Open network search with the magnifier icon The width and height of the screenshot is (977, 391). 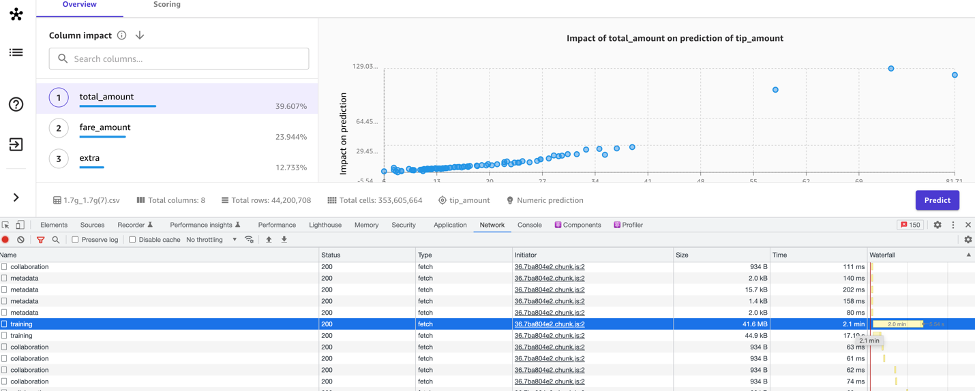55,239
